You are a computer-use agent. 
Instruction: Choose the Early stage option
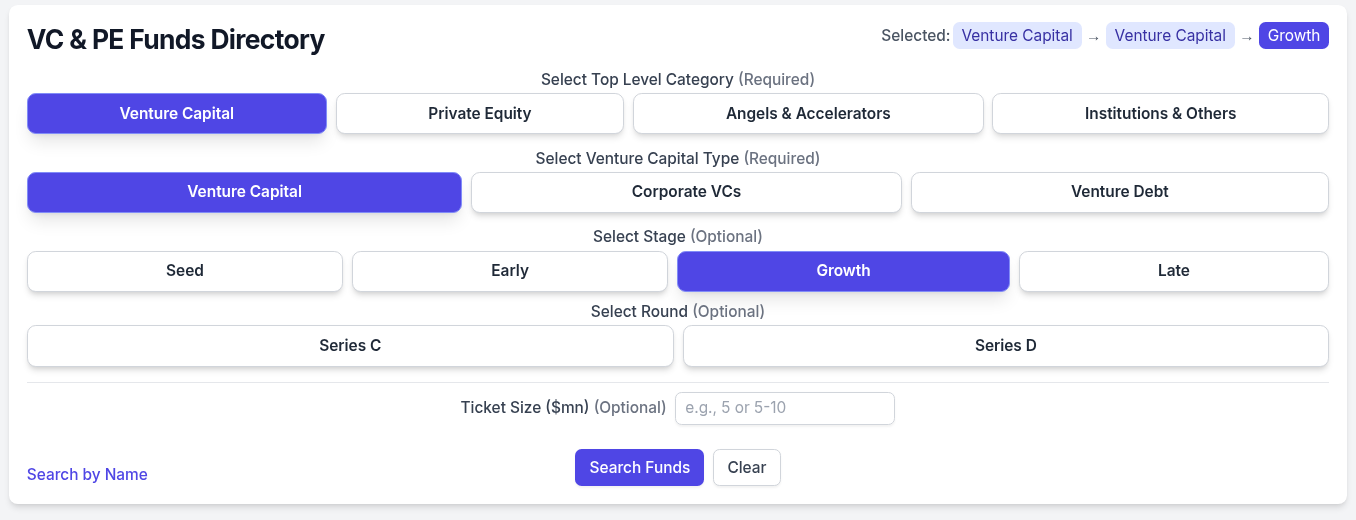coord(510,271)
